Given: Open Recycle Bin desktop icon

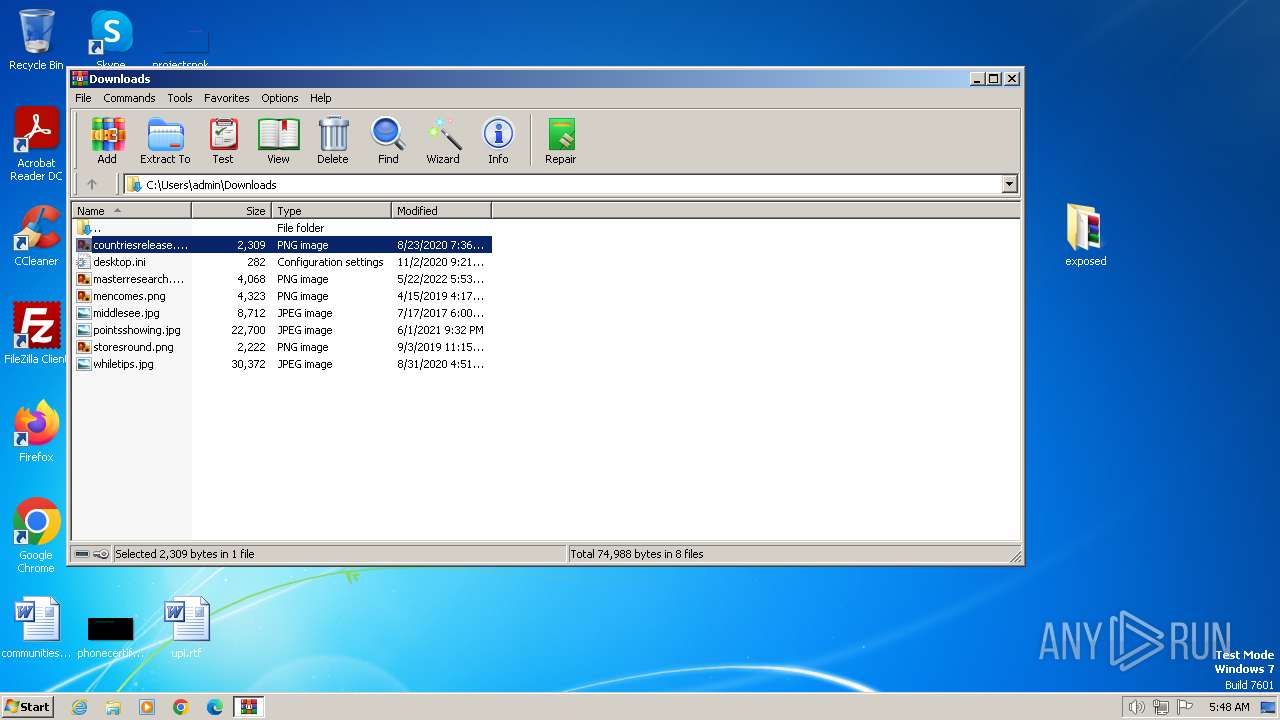Looking at the screenshot, I should [x=36, y=40].
